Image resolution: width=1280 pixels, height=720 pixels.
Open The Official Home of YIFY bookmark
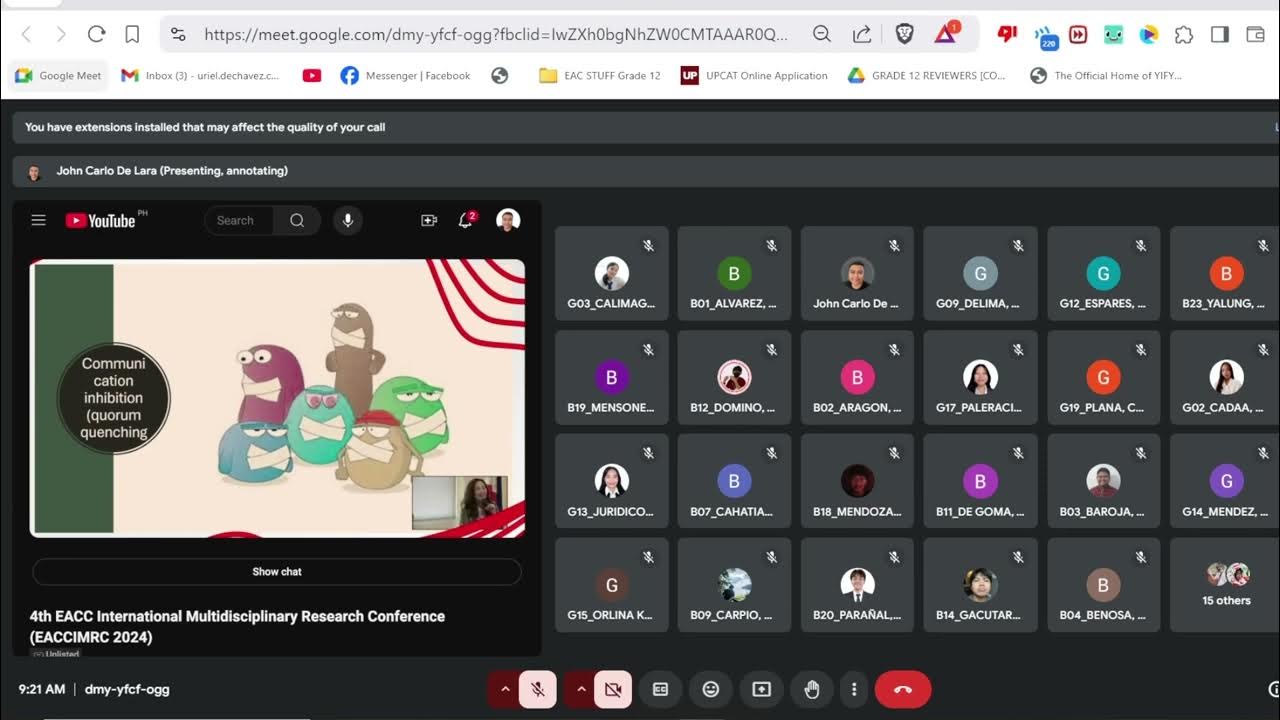tap(1106, 75)
